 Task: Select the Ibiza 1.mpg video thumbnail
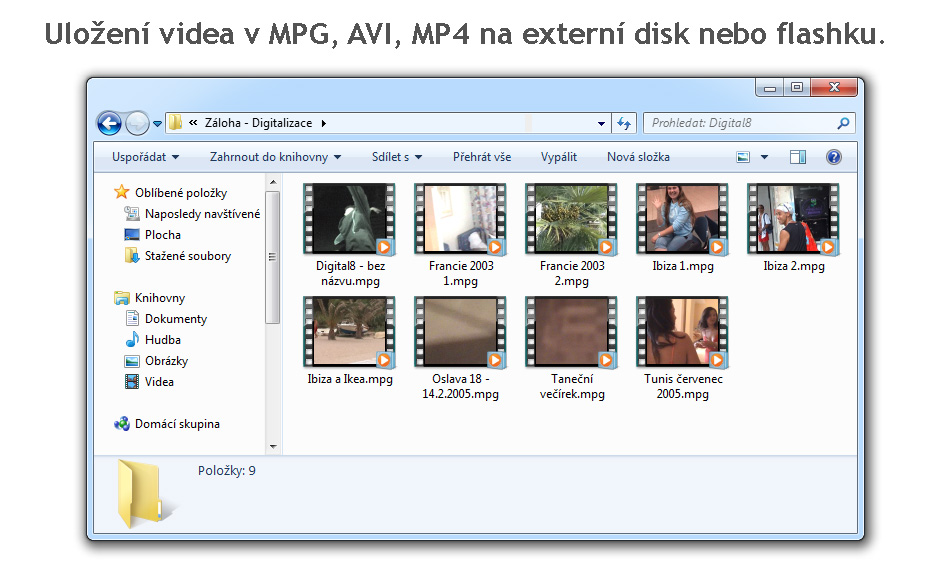[681, 219]
